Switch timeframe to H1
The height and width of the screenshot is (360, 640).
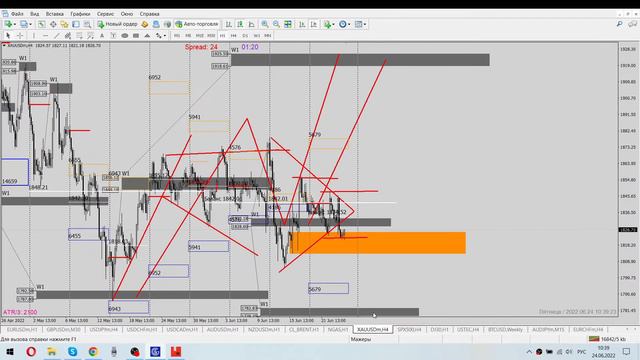click(222, 36)
